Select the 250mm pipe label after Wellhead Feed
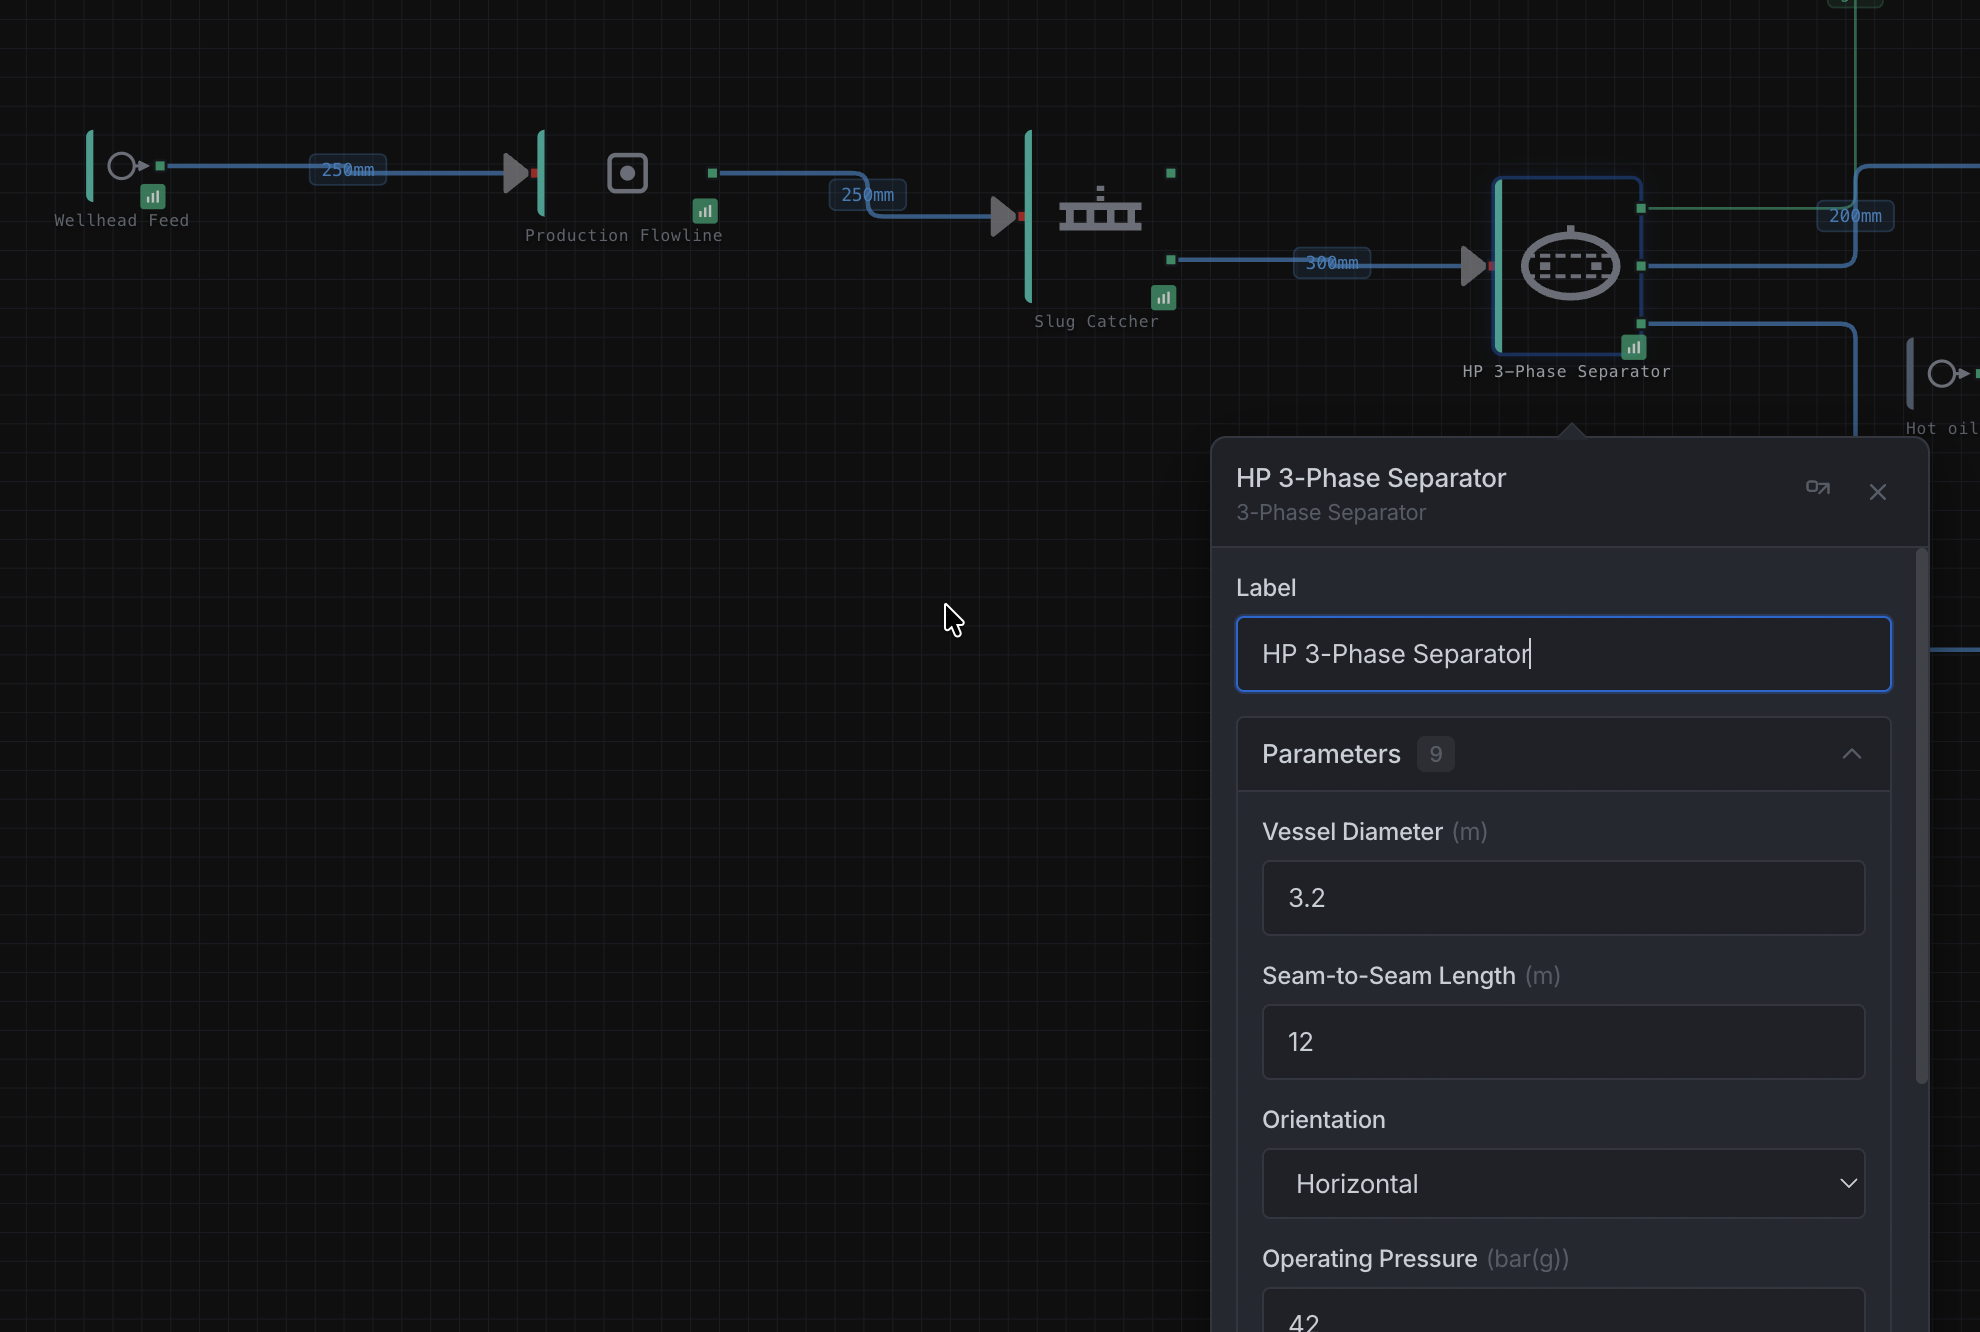1980x1332 pixels. (348, 170)
